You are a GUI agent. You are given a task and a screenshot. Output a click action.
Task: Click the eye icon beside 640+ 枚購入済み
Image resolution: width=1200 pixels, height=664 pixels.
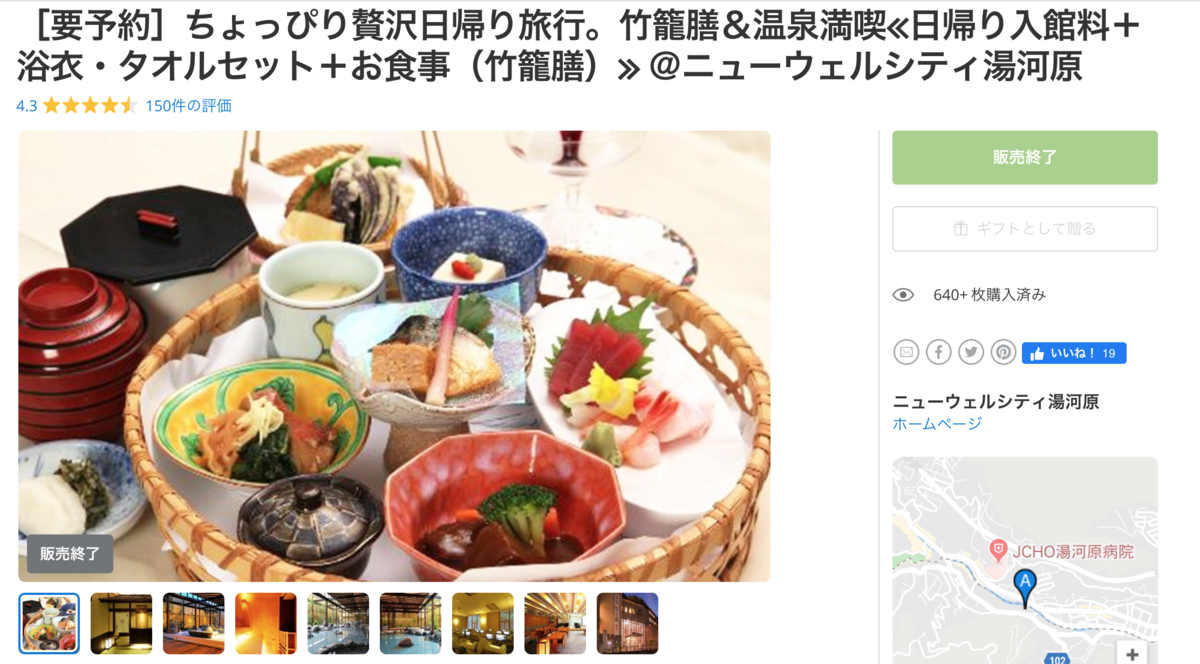point(903,294)
